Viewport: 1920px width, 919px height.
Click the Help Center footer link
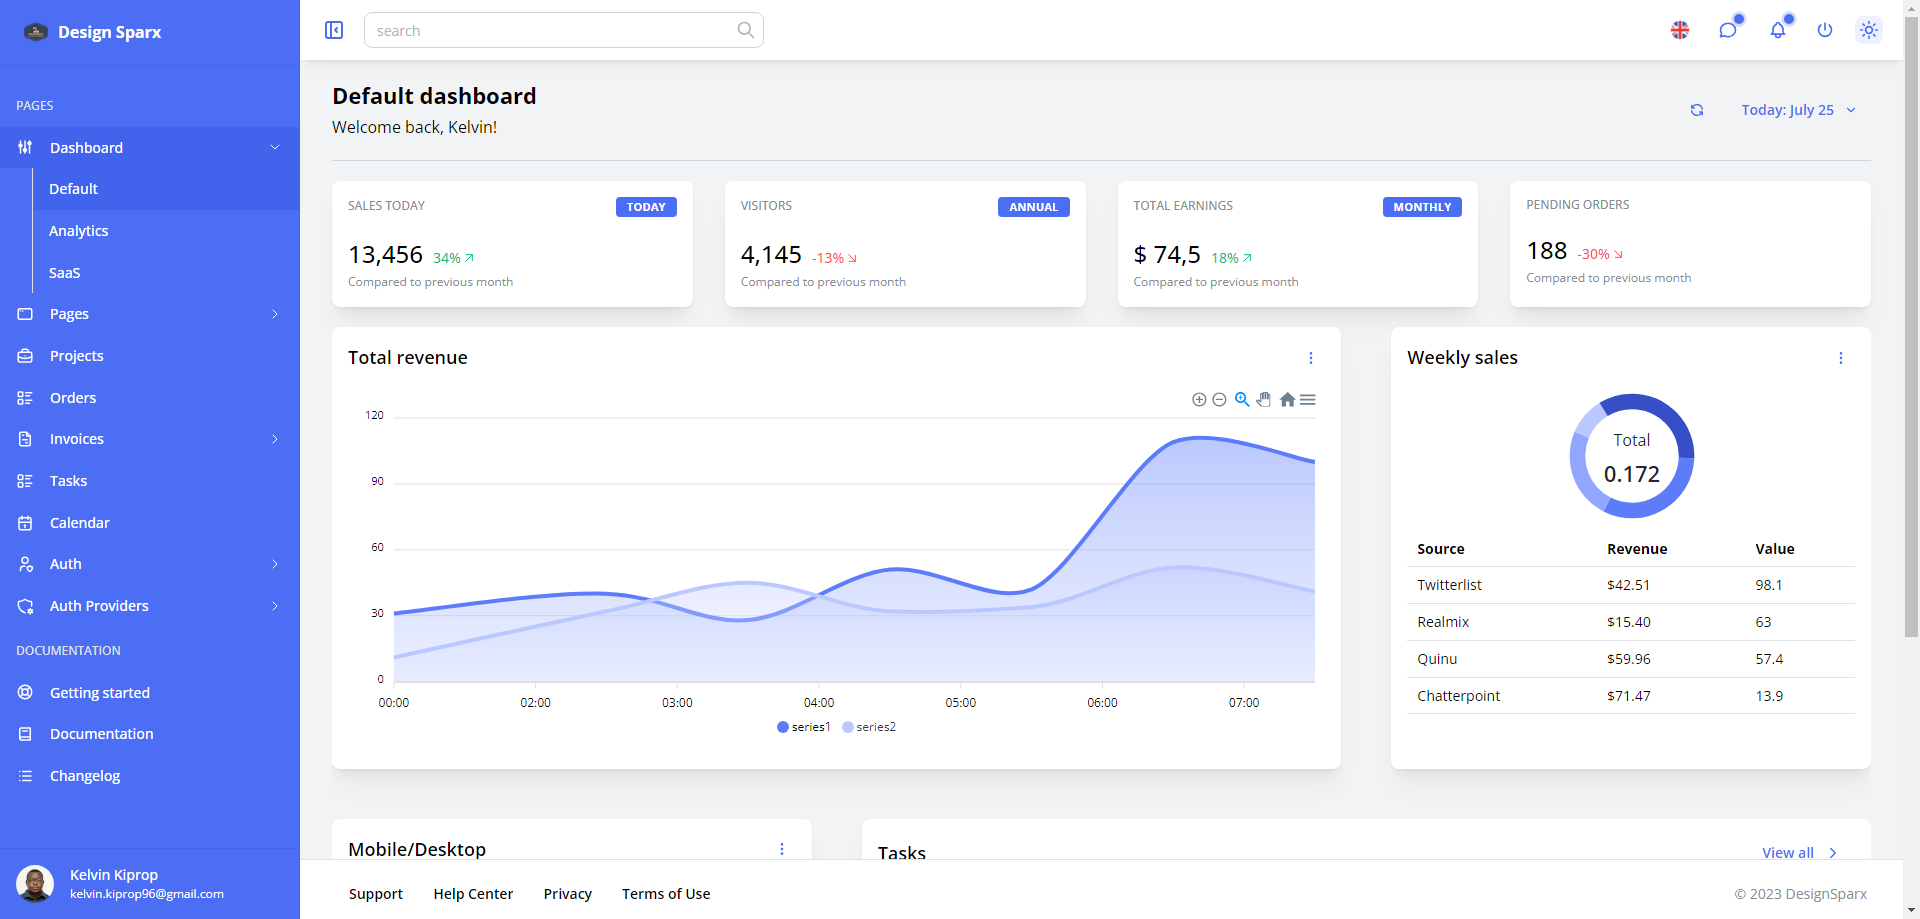(x=473, y=894)
